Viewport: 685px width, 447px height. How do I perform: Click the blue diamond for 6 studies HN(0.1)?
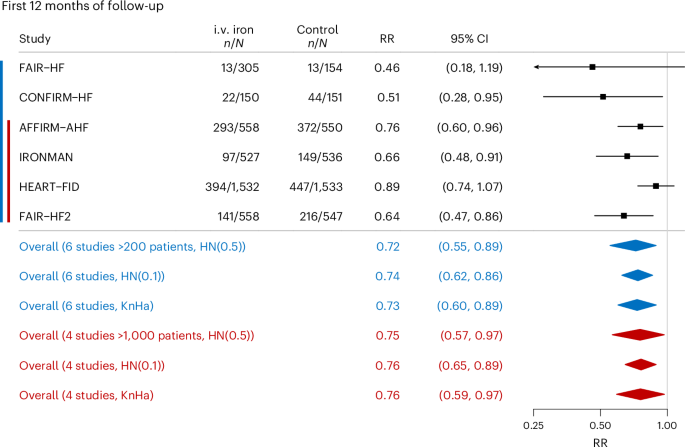[637, 275]
